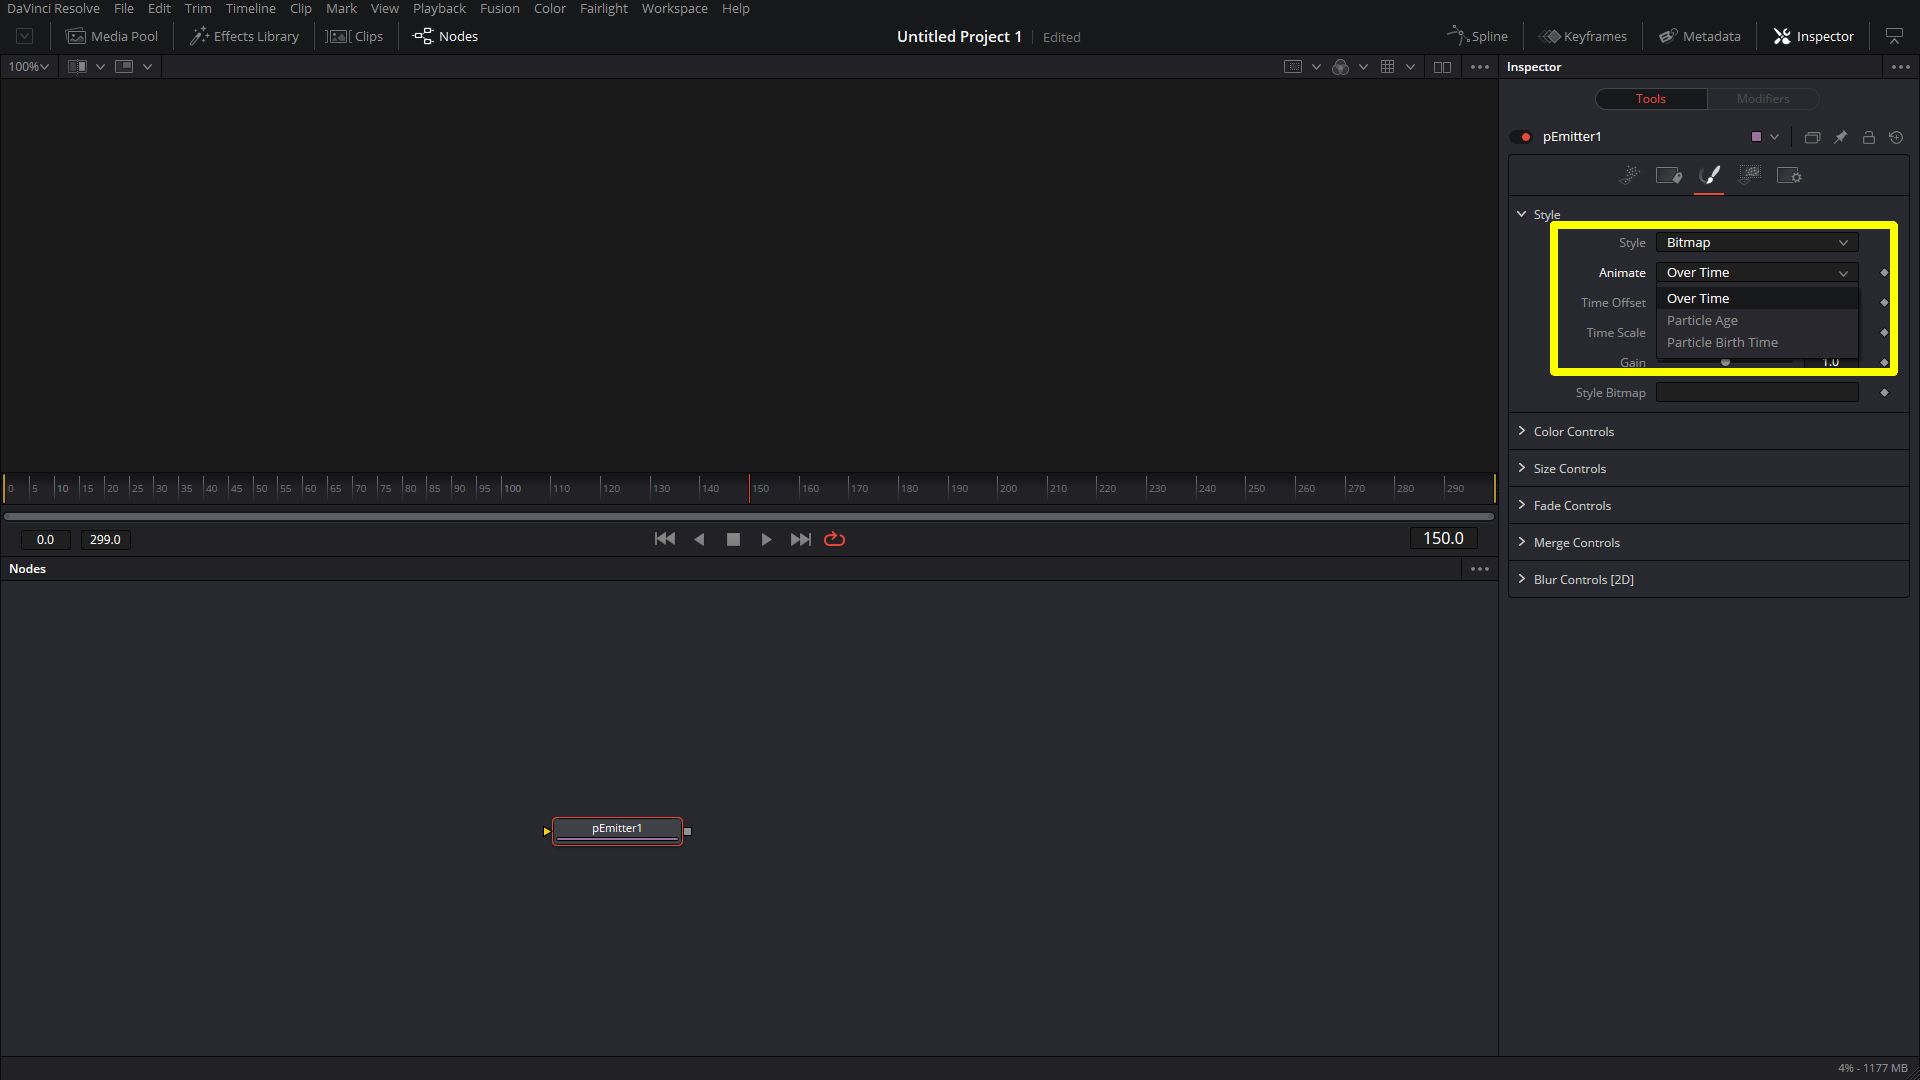
Task: Expand the Blur Controls [2D] section
Action: pos(1709,580)
